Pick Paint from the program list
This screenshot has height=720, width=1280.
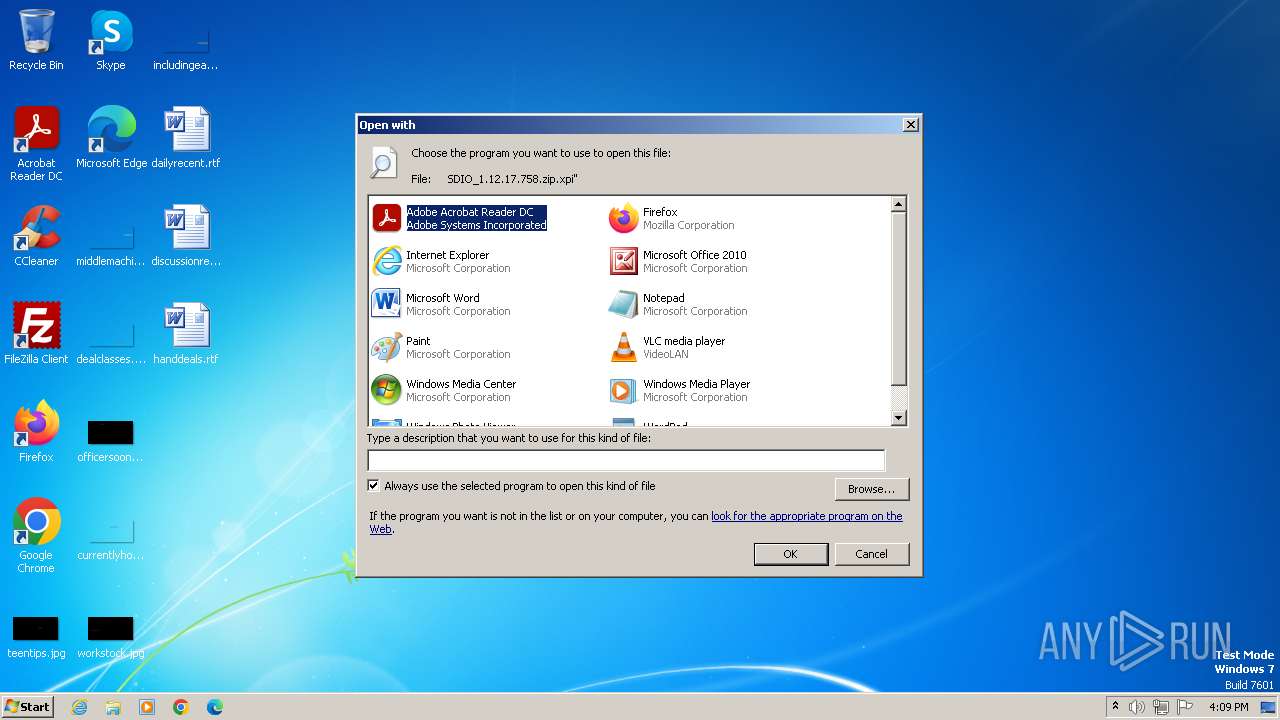(x=441, y=347)
